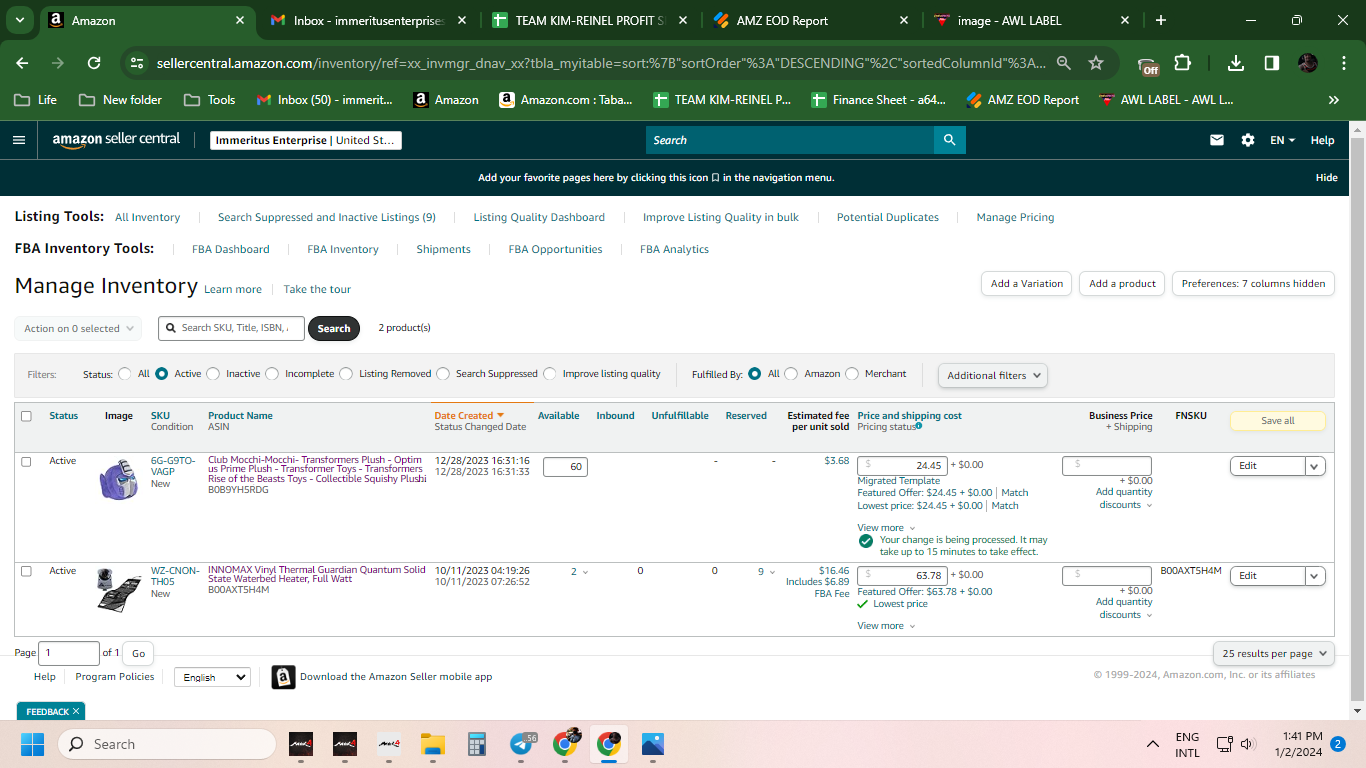Expand the Additional filters dropdown
Viewport: 1366px width, 768px height.
(993, 375)
